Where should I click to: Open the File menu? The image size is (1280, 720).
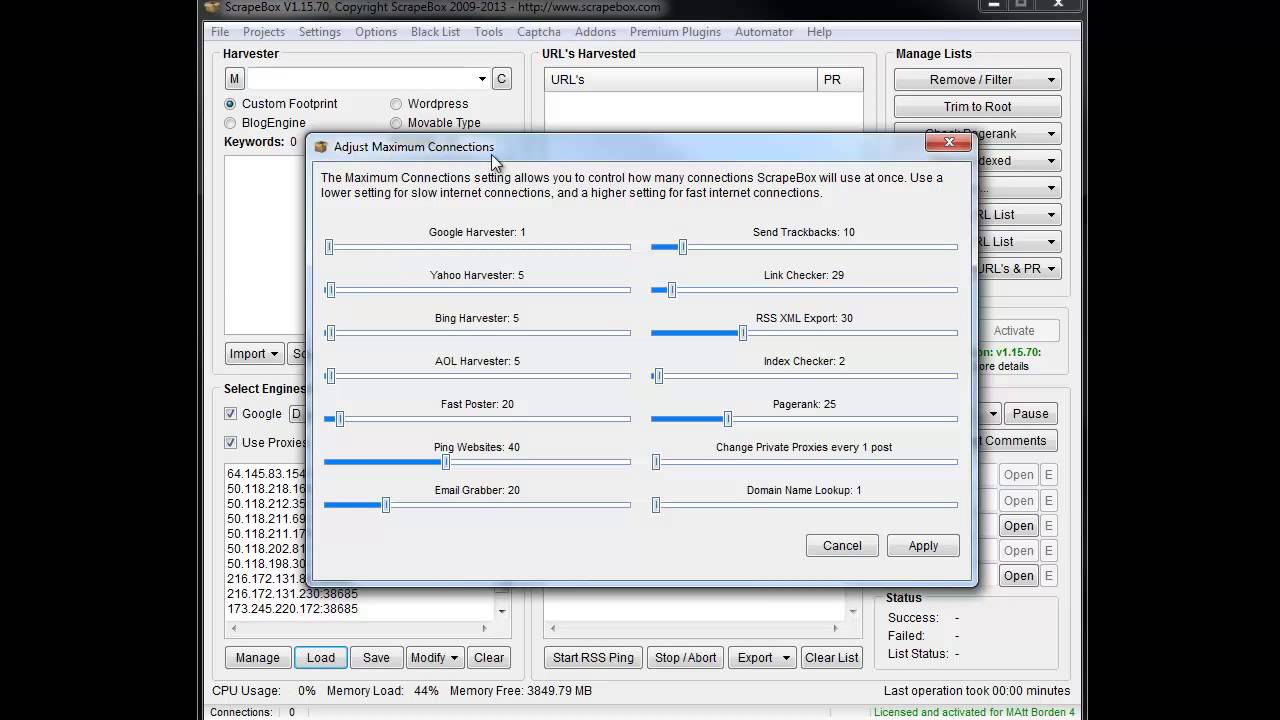(x=220, y=32)
